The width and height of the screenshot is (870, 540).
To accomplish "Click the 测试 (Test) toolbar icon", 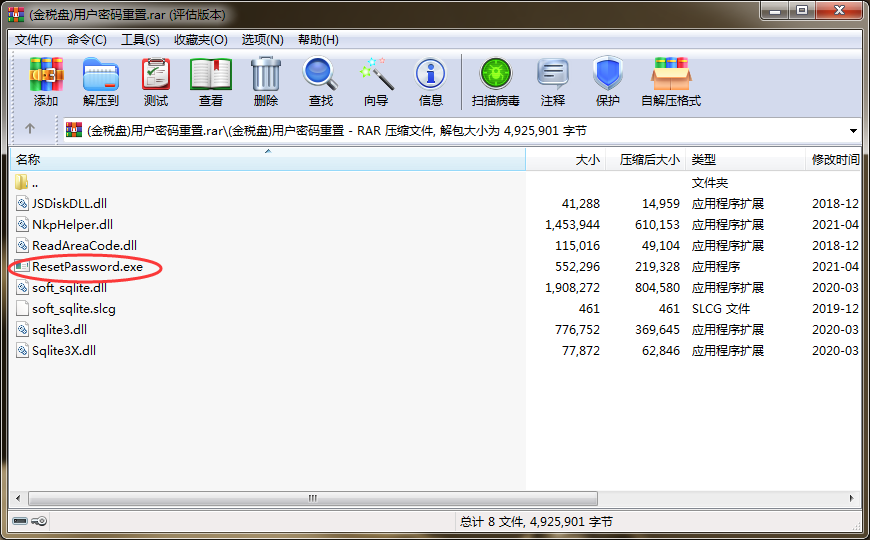I will pyautogui.click(x=156, y=74).
